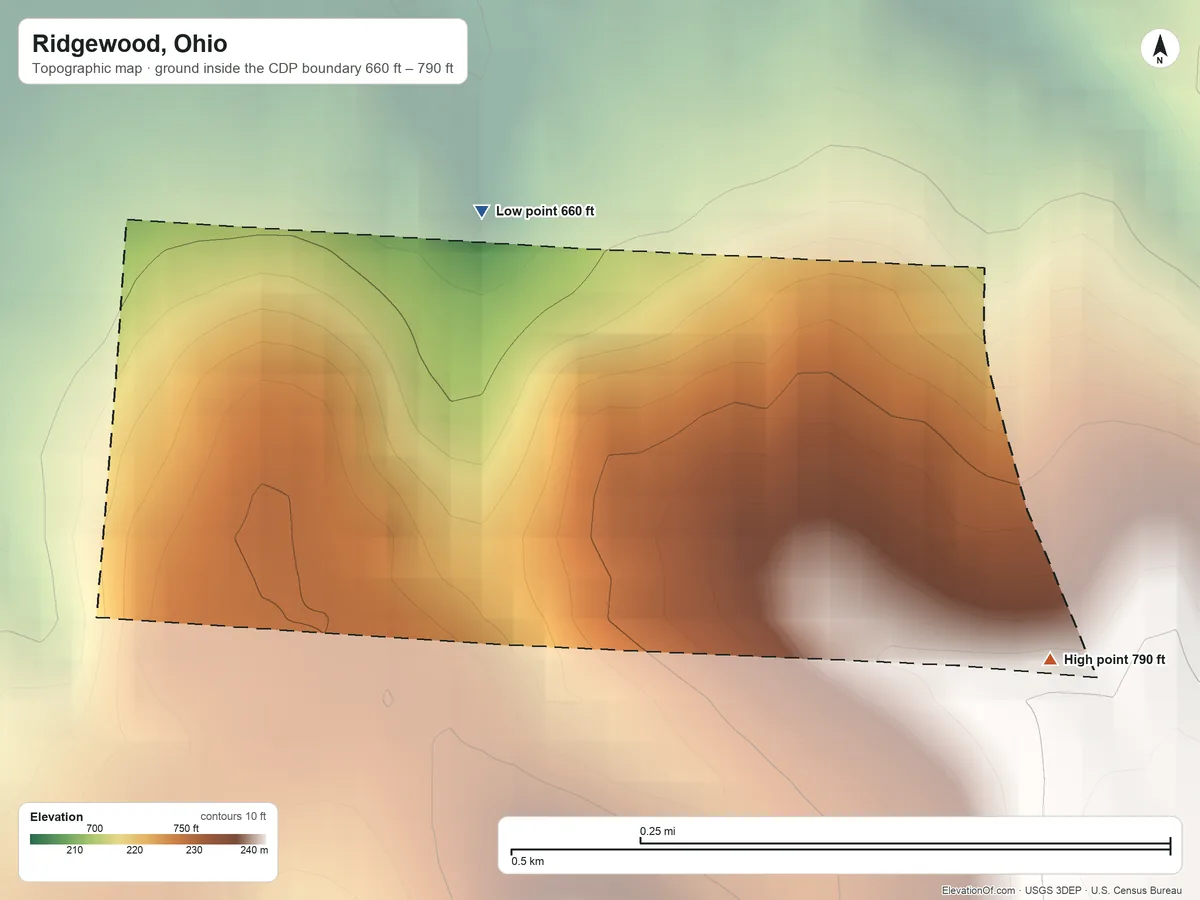The height and width of the screenshot is (900, 1200).
Task: Click the north arrow compass icon
Action: (1160, 48)
